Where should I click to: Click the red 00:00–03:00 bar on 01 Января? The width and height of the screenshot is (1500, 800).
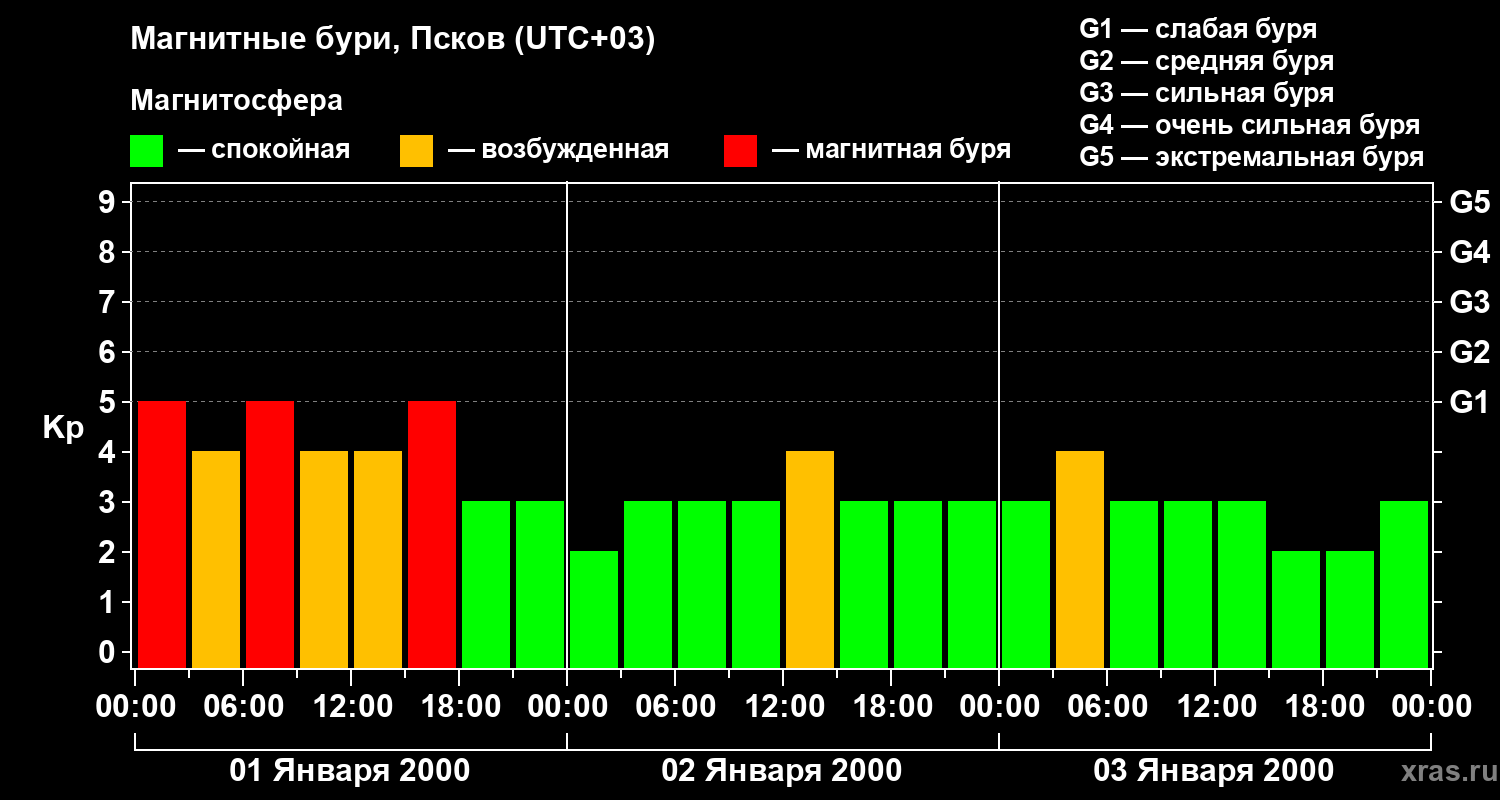pos(162,534)
